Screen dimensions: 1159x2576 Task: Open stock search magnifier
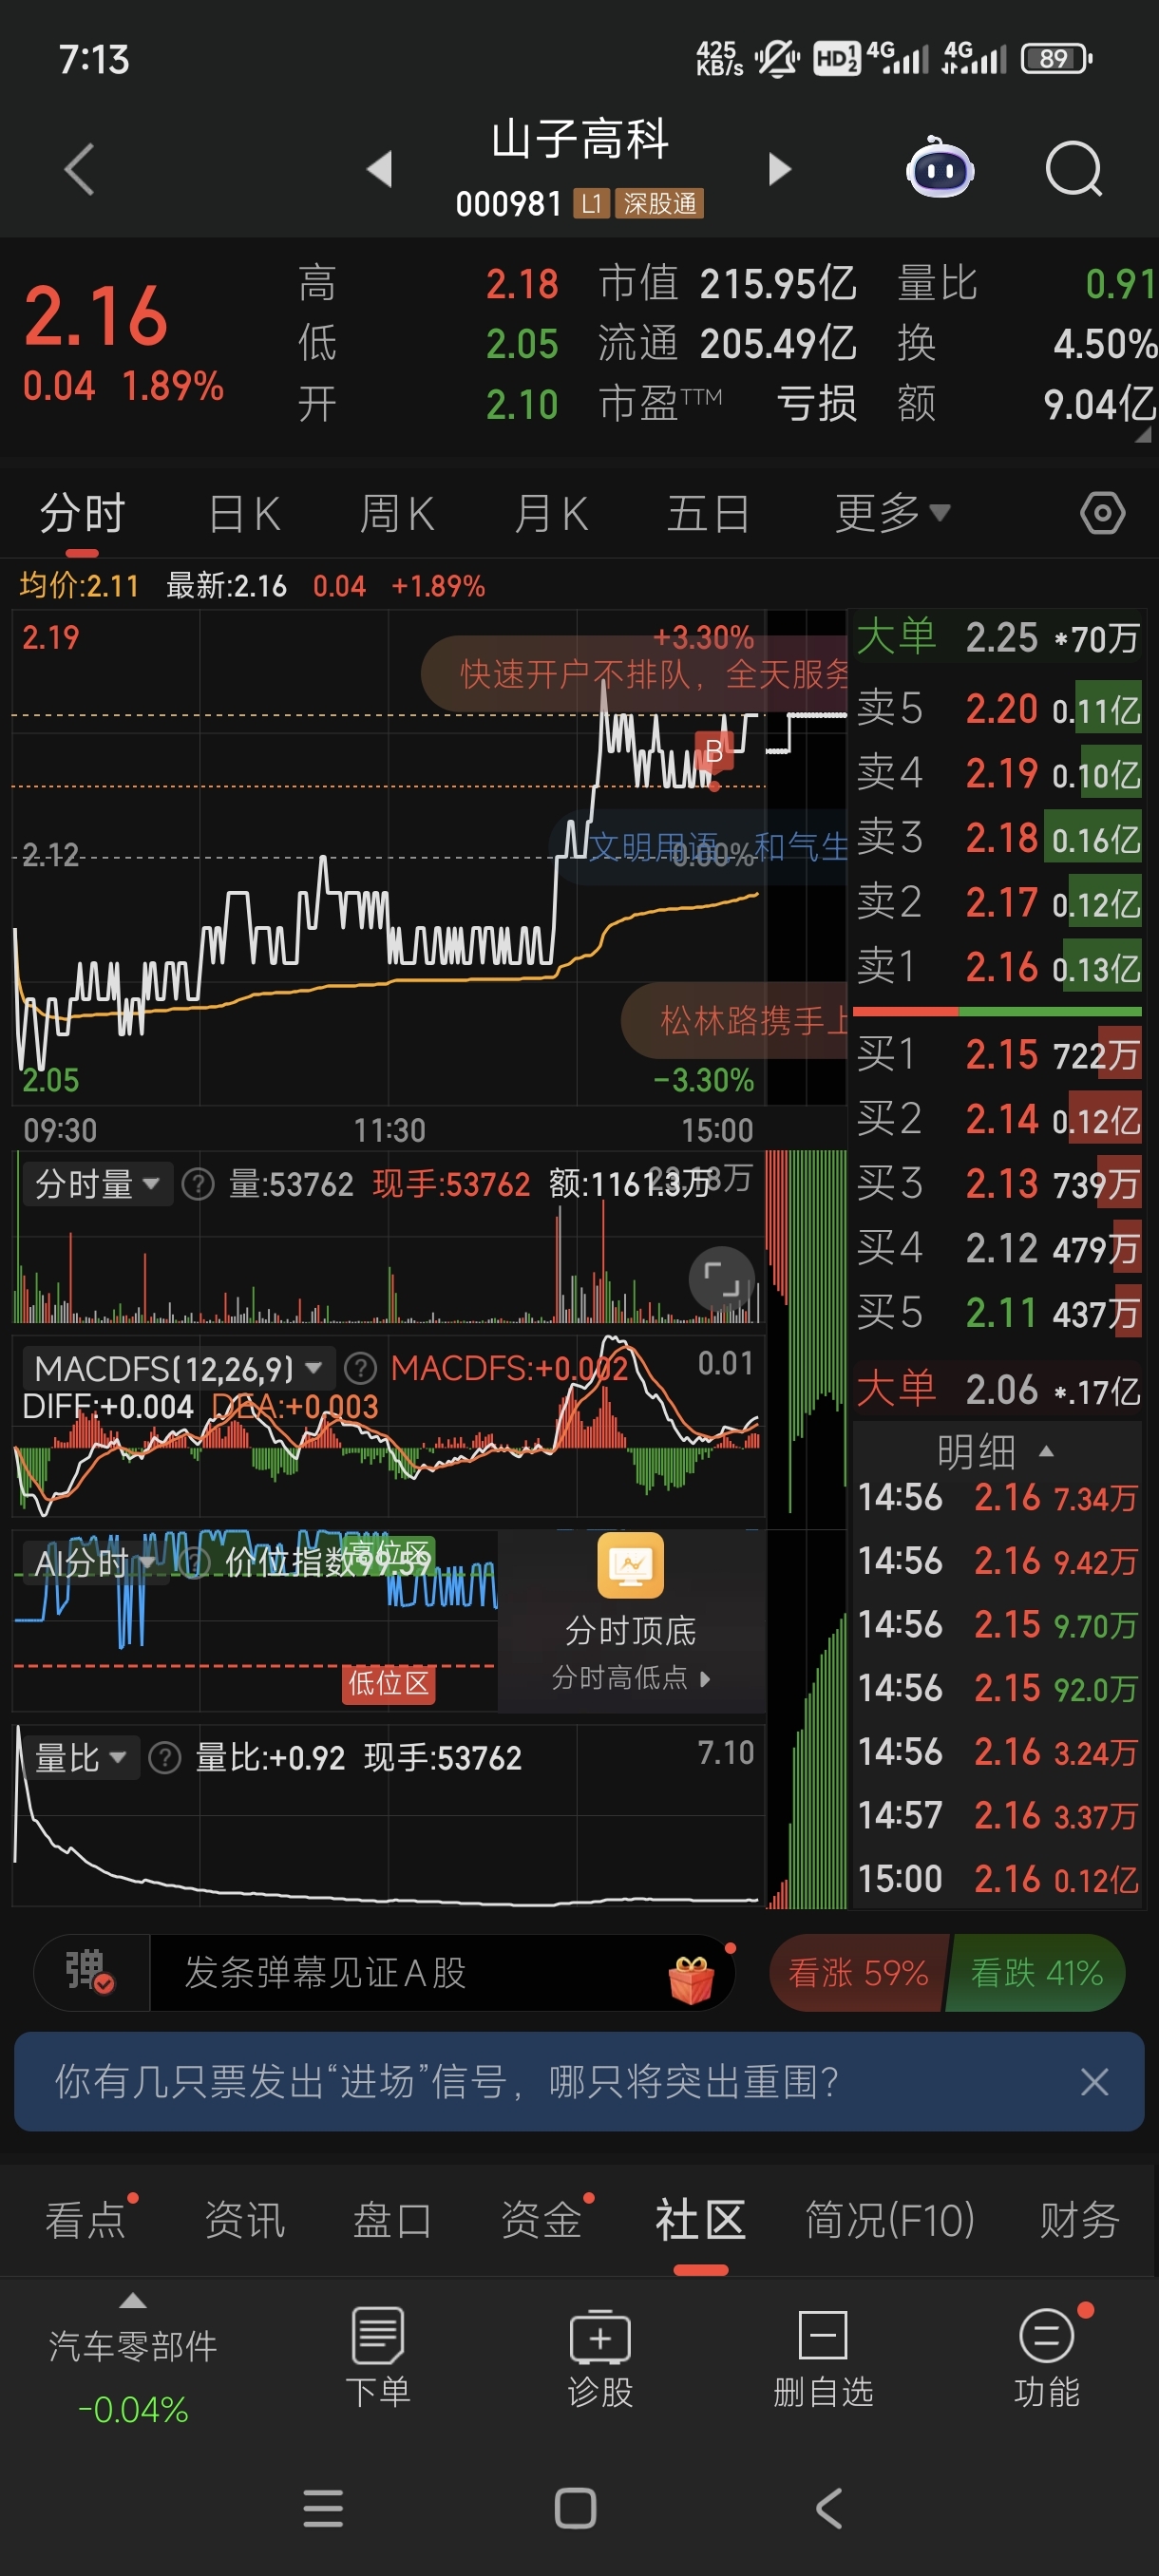[x=1073, y=169]
